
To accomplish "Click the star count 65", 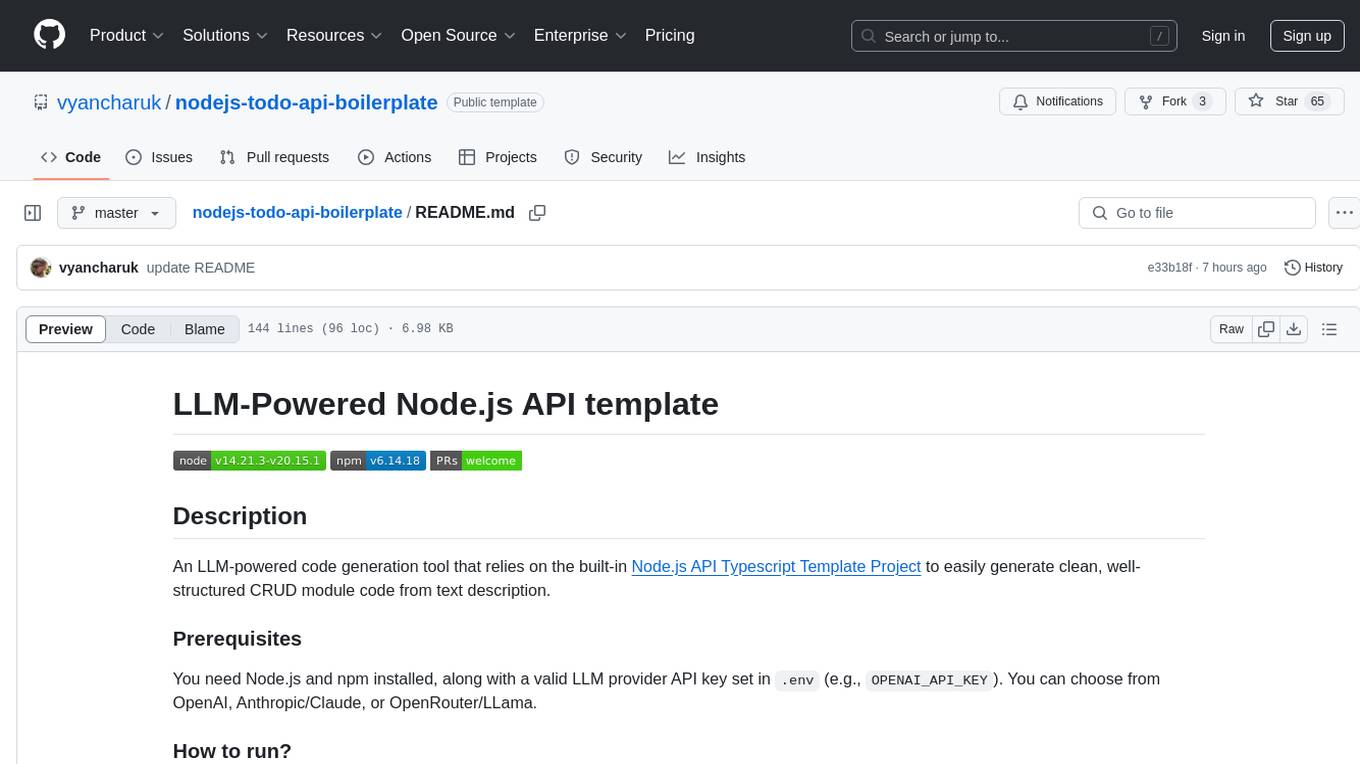I will [1317, 102].
